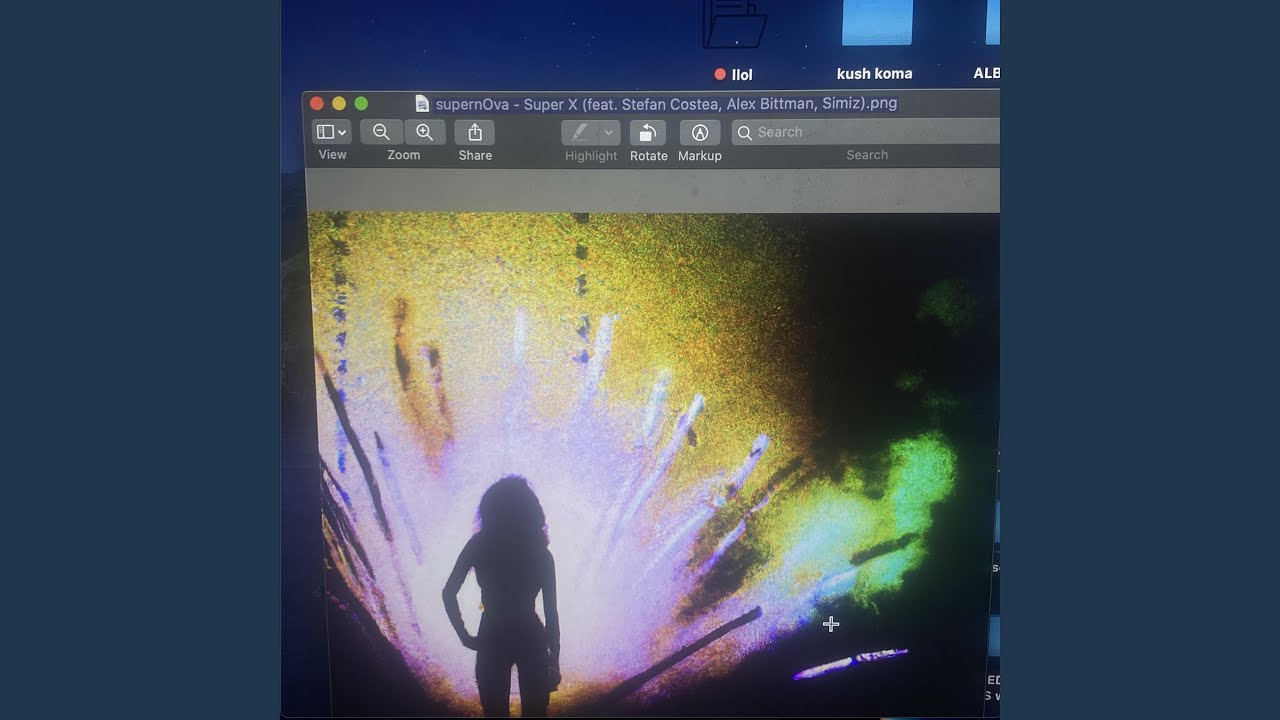Click the document proxy icon in title bar
The height and width of the screenshot is (720, 1280).
422,103
